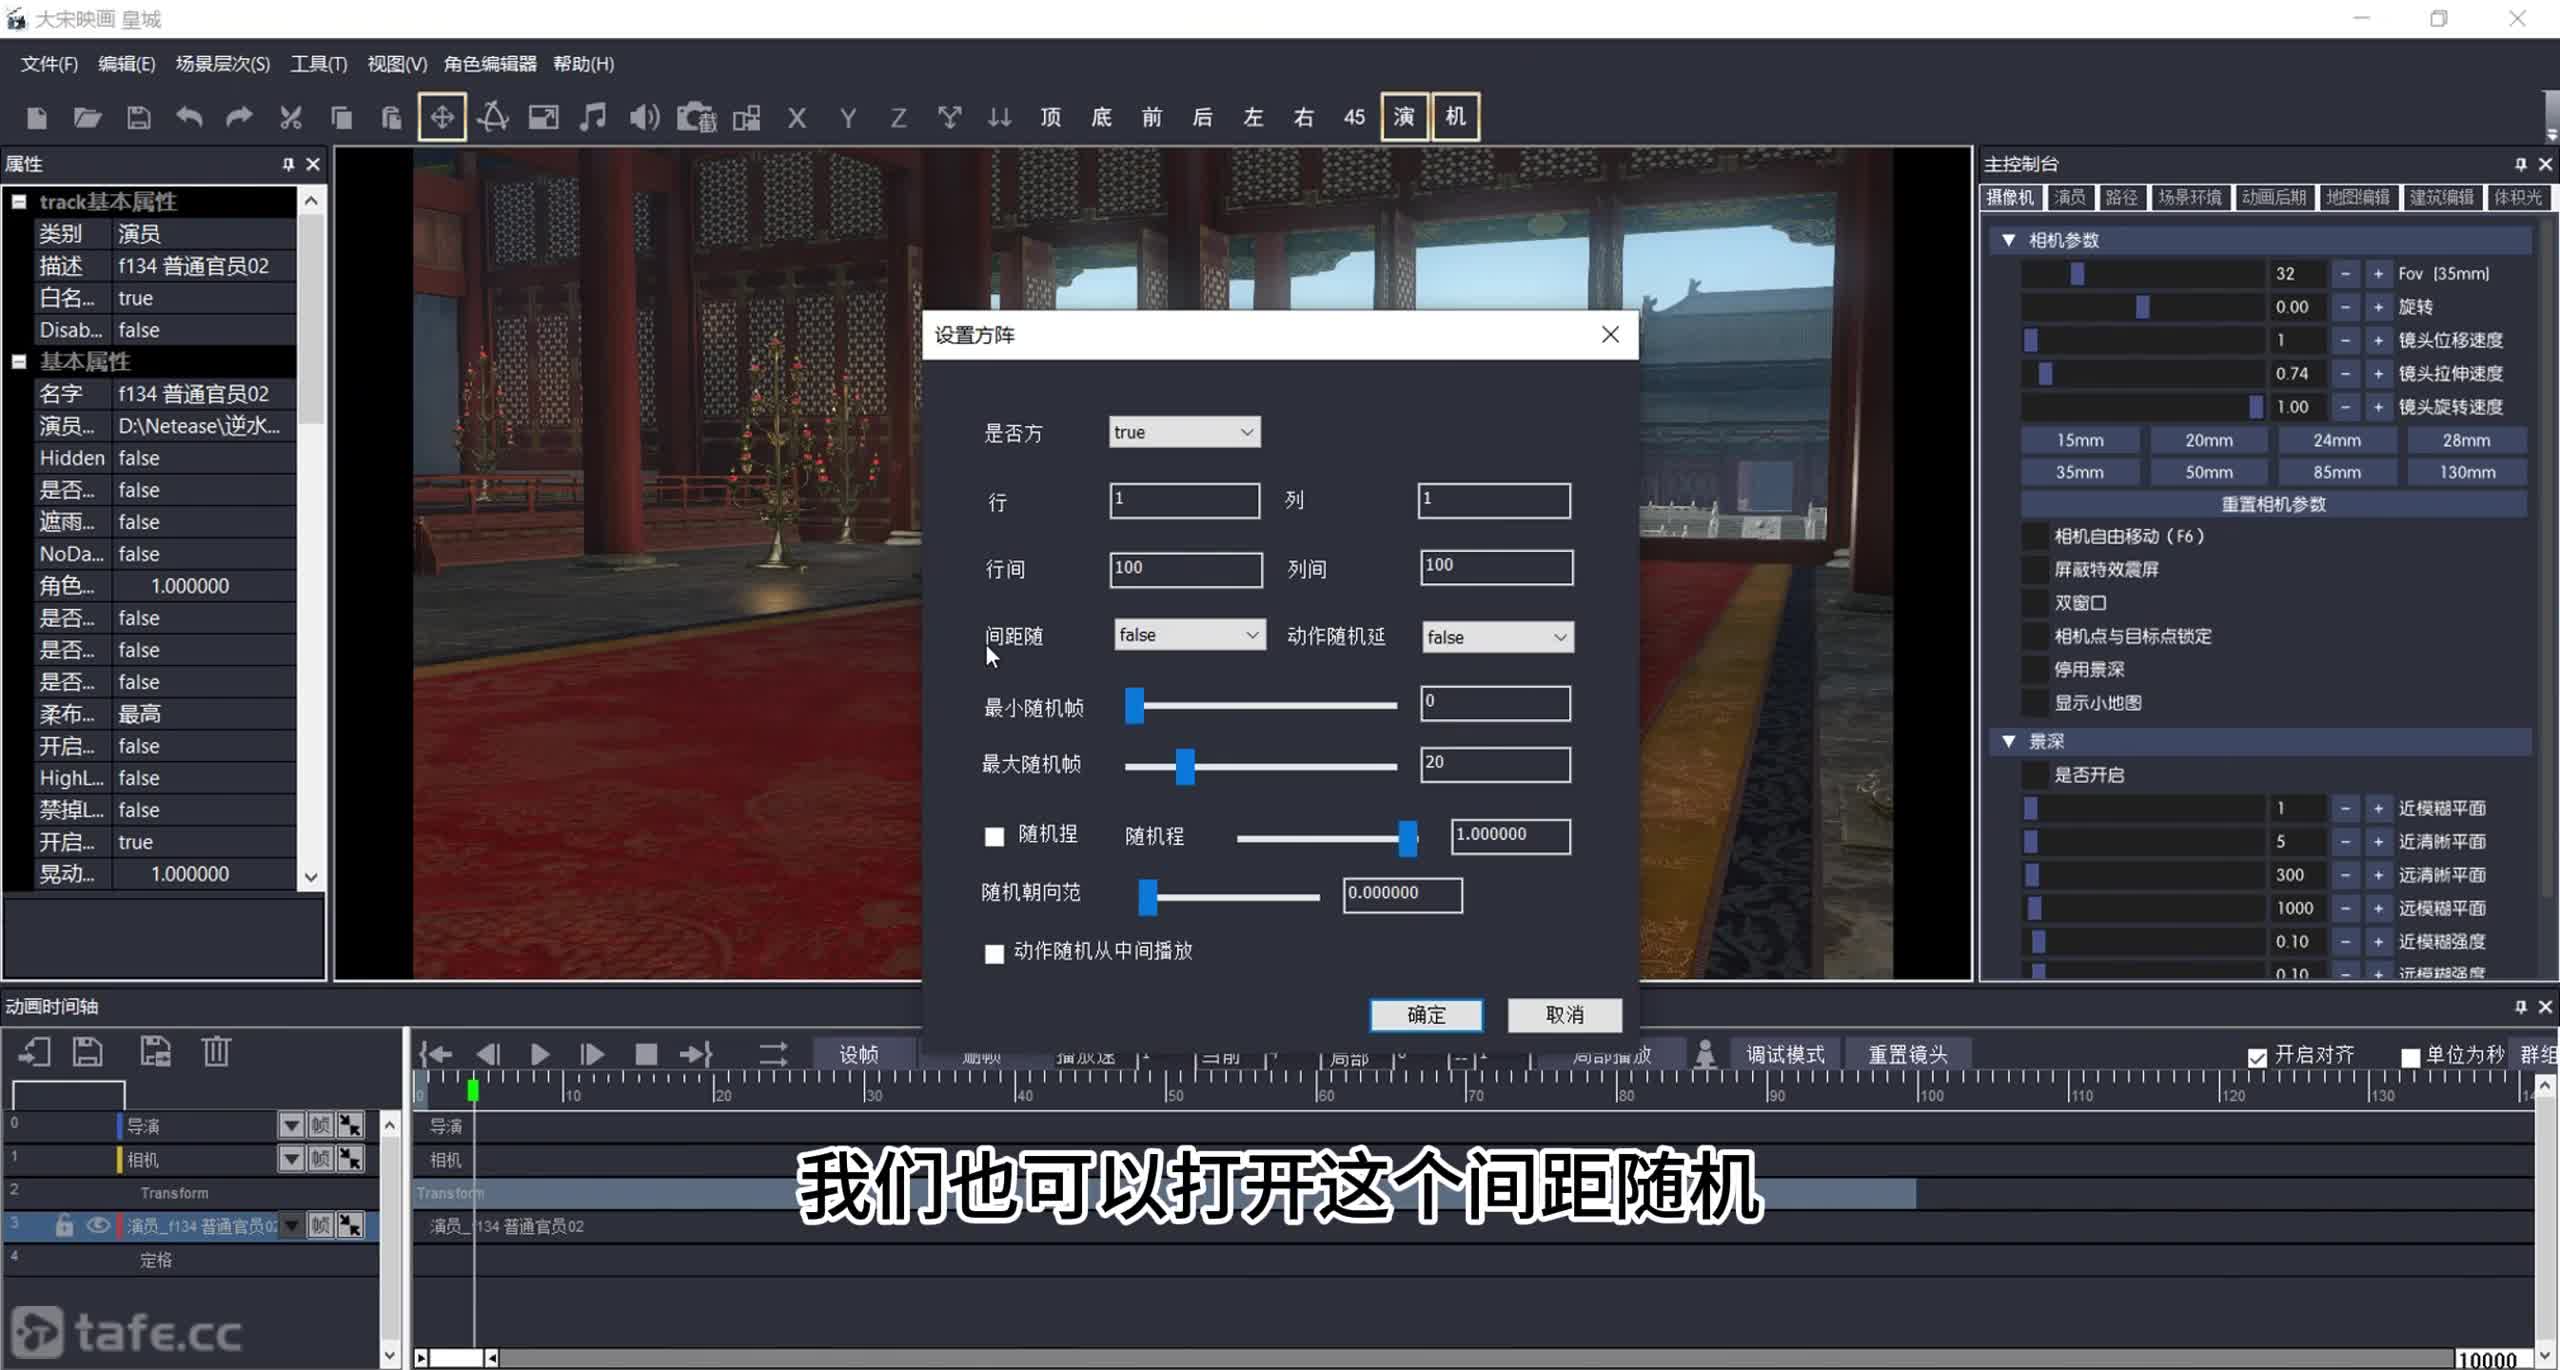
Task: Open the 是否方 dropdown
Action: 1184,432
